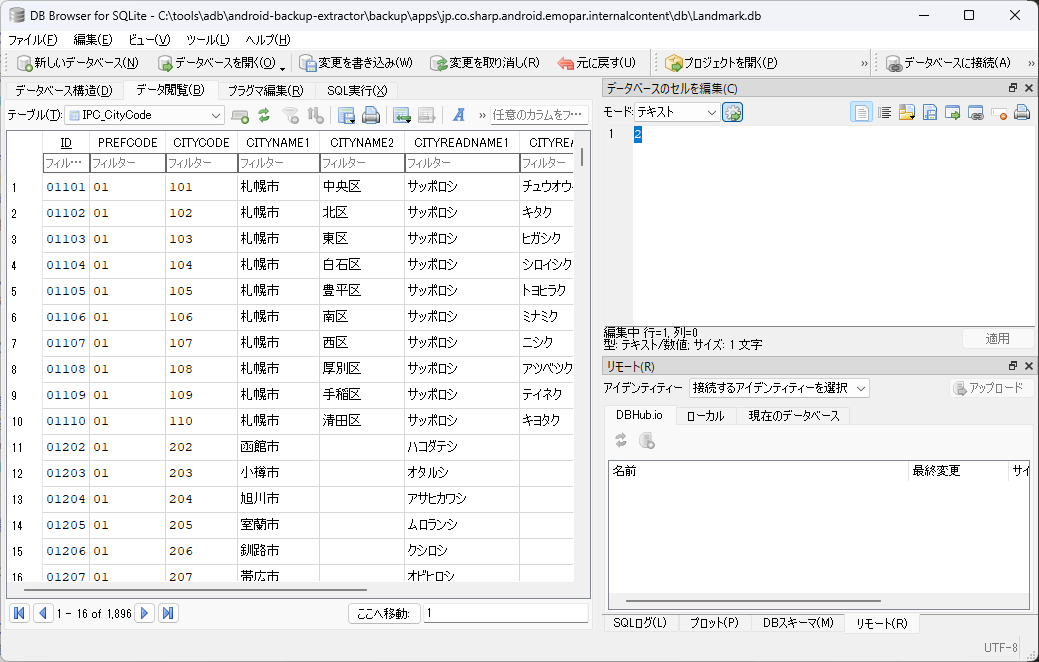Viewport: 1039px width, 662px height.
Task: Click the insert new record icon
Action: pyautogui.click(x=240, y=115)
